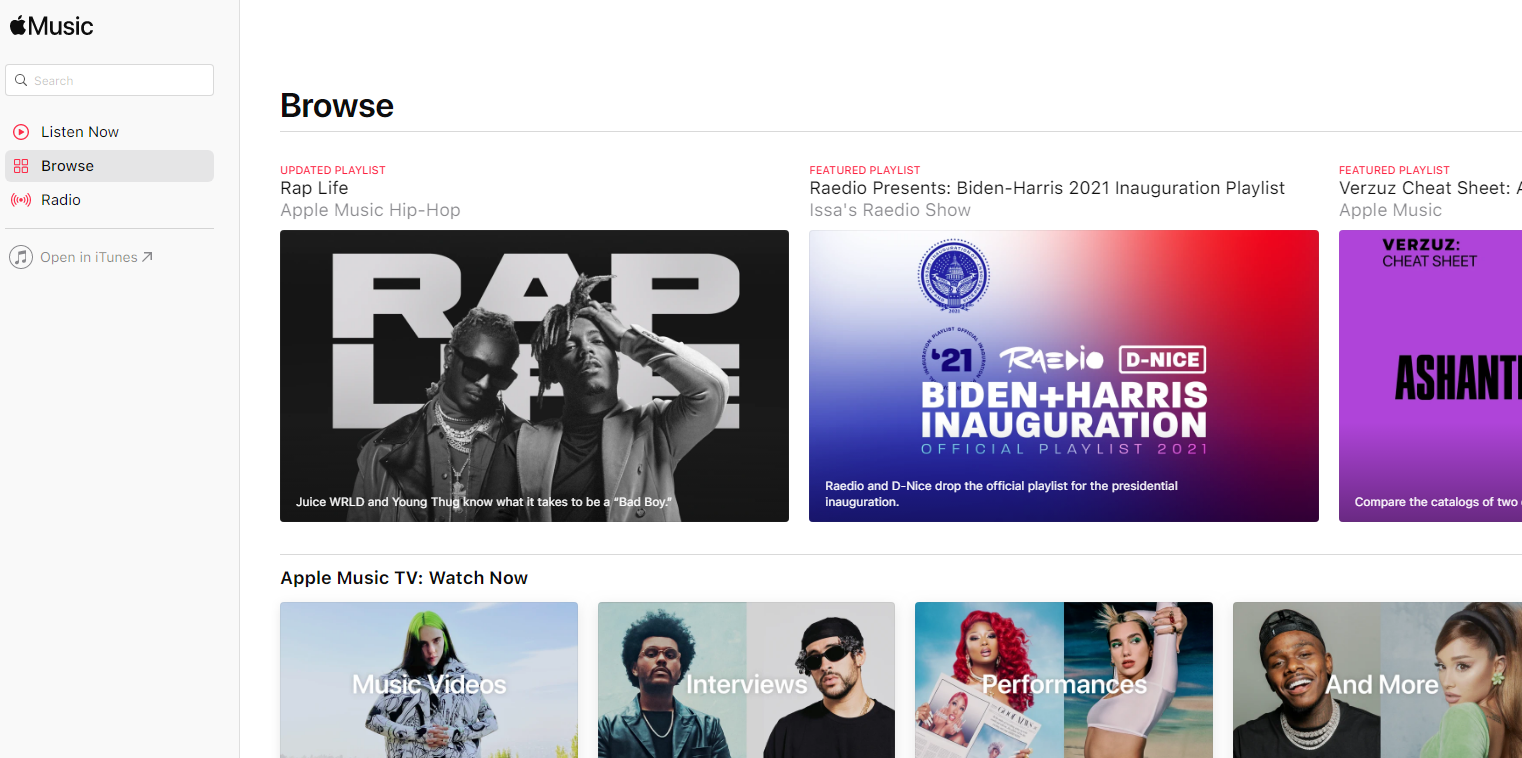This screenshot has width=1522, height=758.
Task: Click the magnifying glass search icon
Action: (x=21, y=80)
